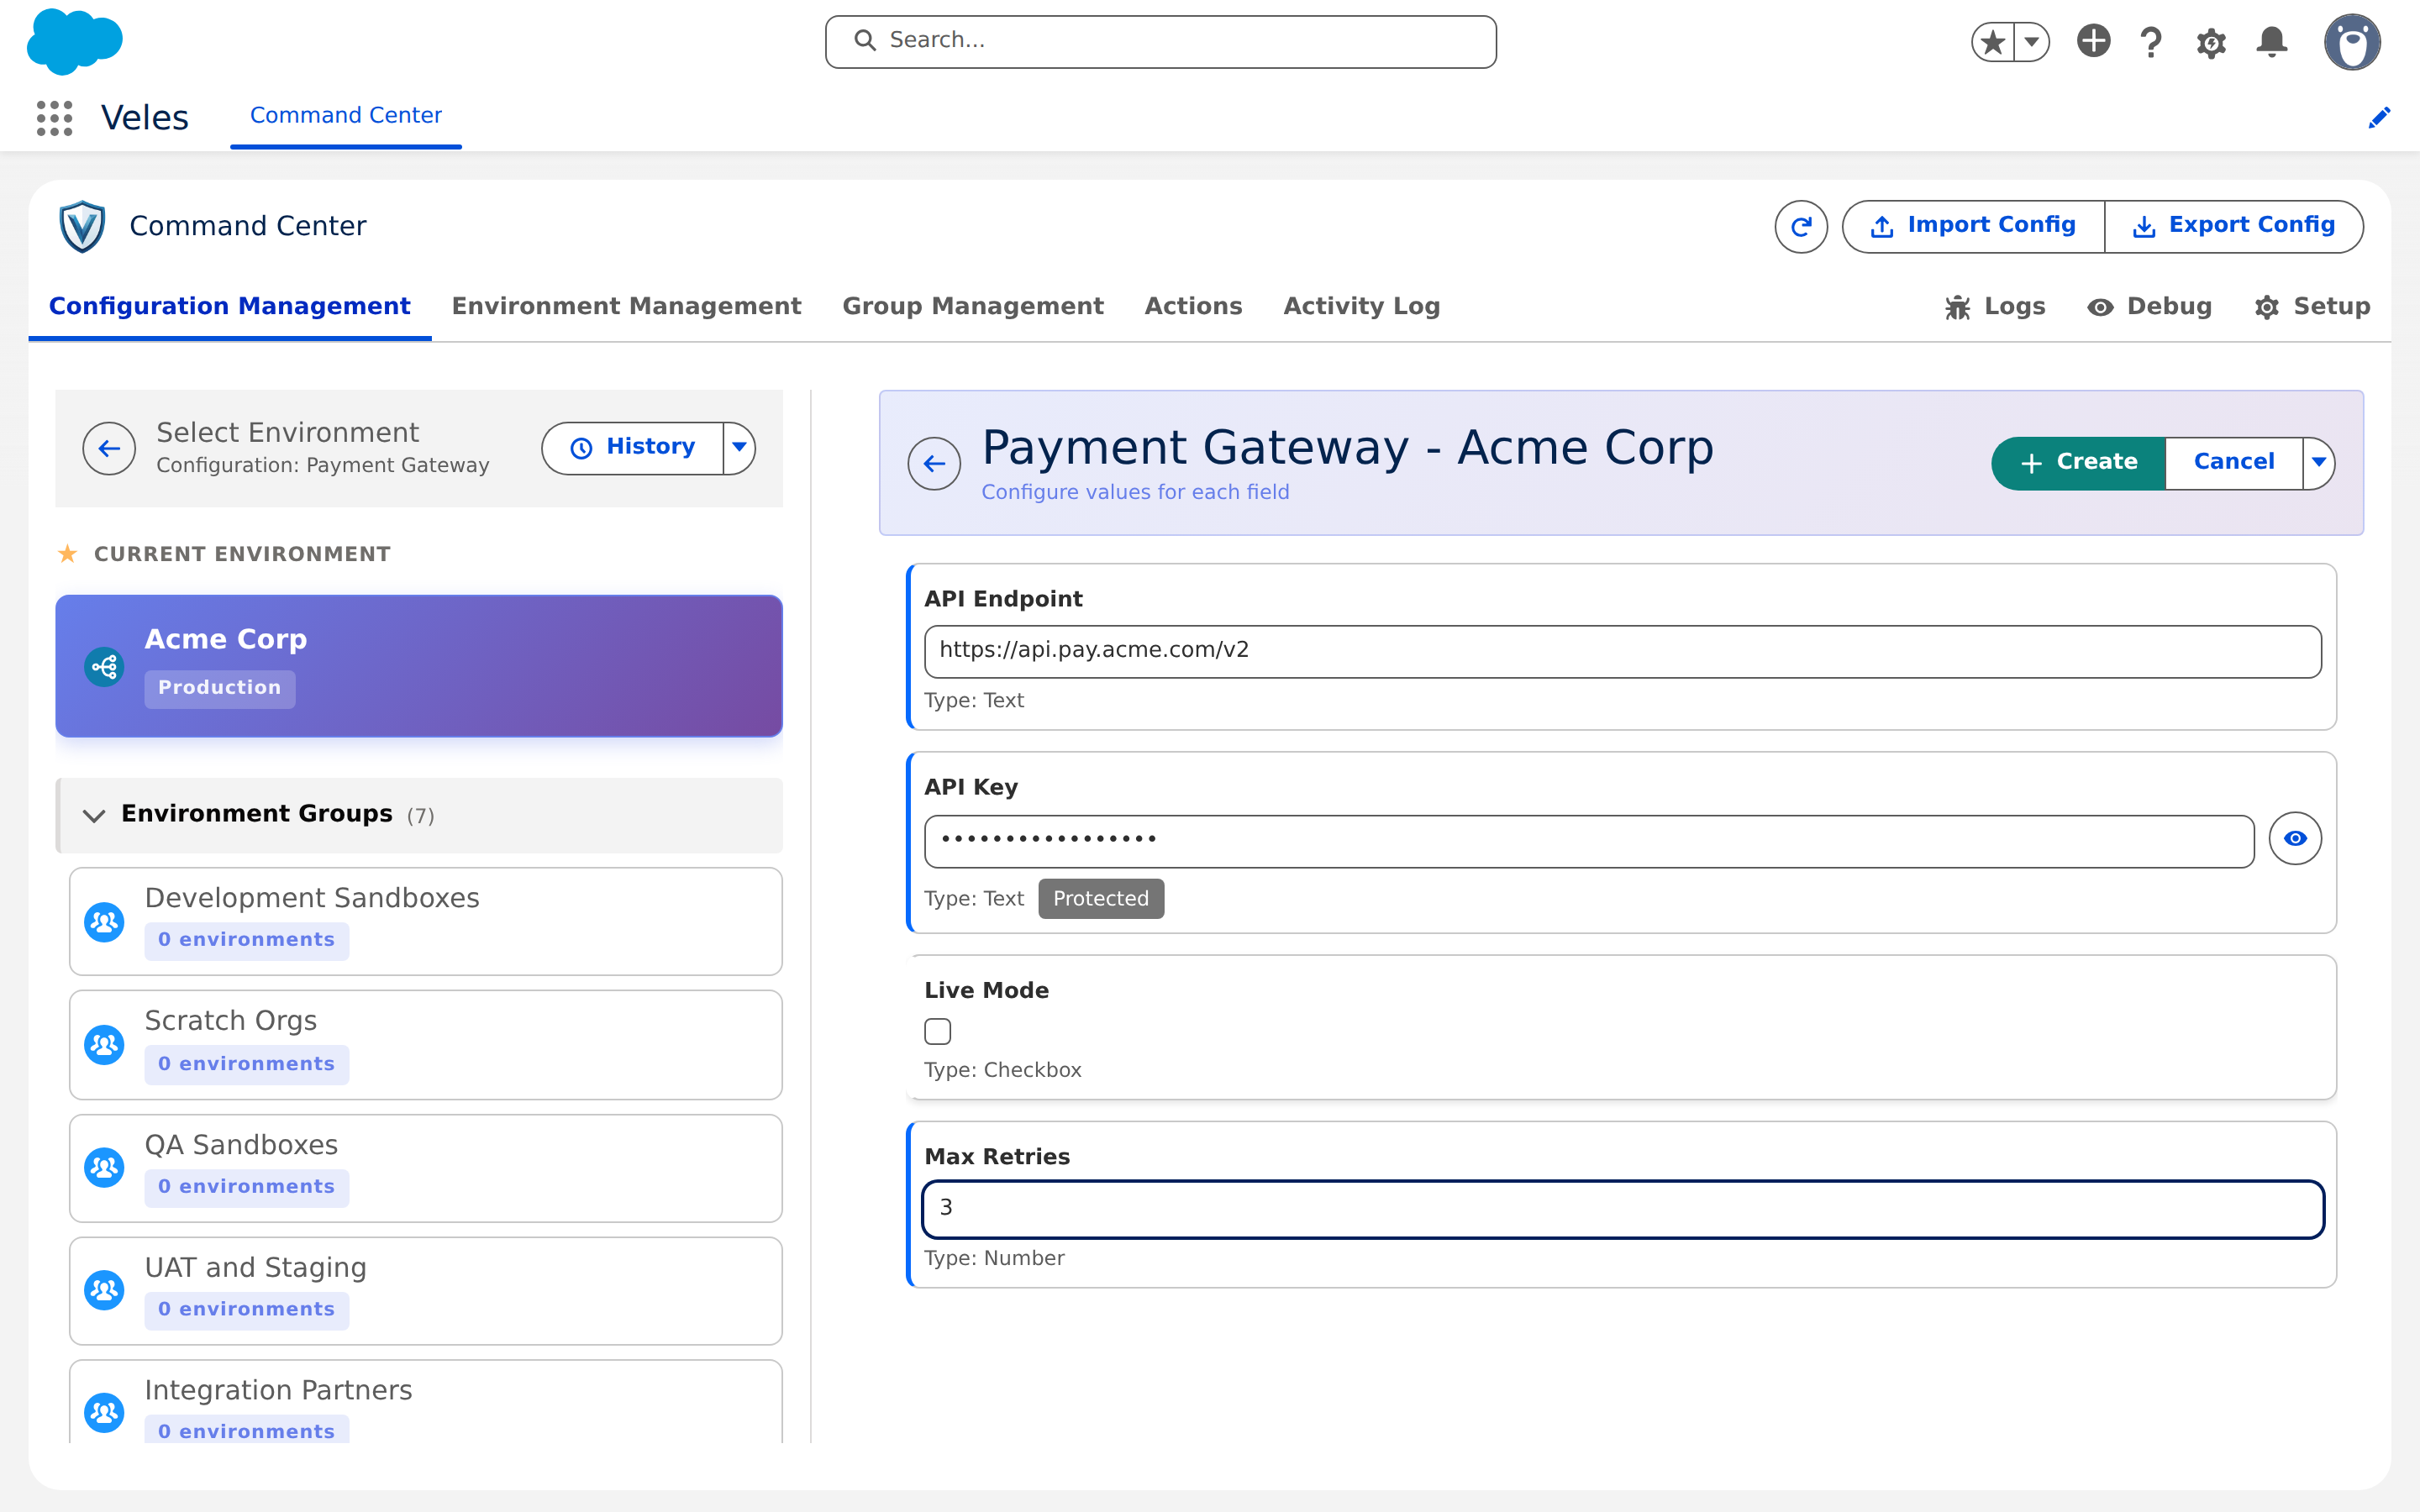This screenshot has height=1512, width=2420.
Task: Open the App Launcher dots grid
Action: point(55,118)
